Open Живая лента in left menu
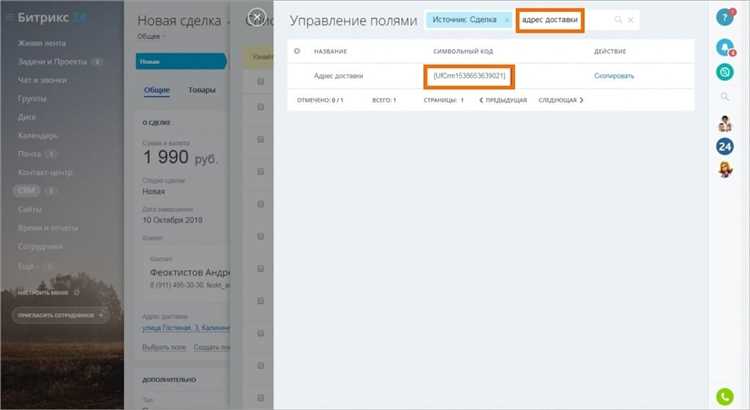 pos(42,43)
